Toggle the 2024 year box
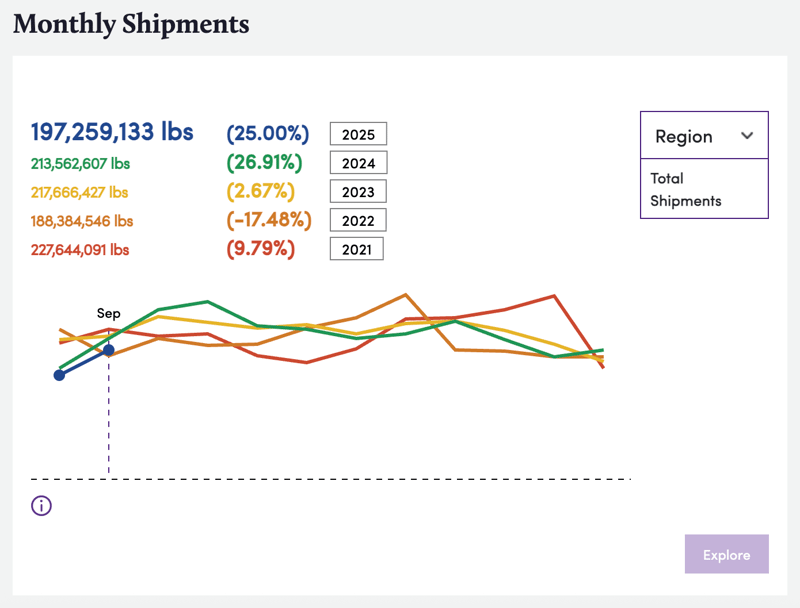The height and width of the screenshot is (608, 800). (x=358, y=163)
